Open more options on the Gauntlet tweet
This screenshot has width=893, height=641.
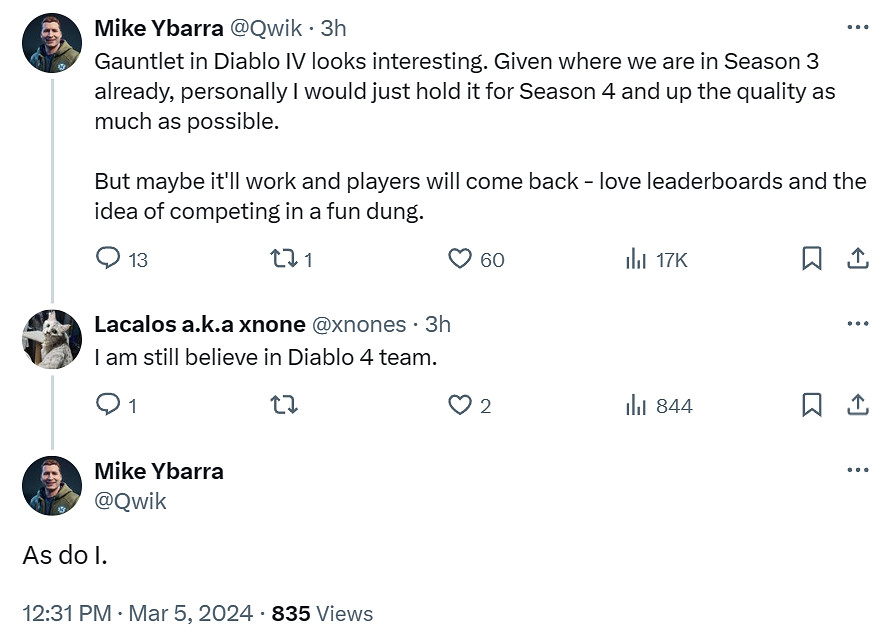coord(857,26)
